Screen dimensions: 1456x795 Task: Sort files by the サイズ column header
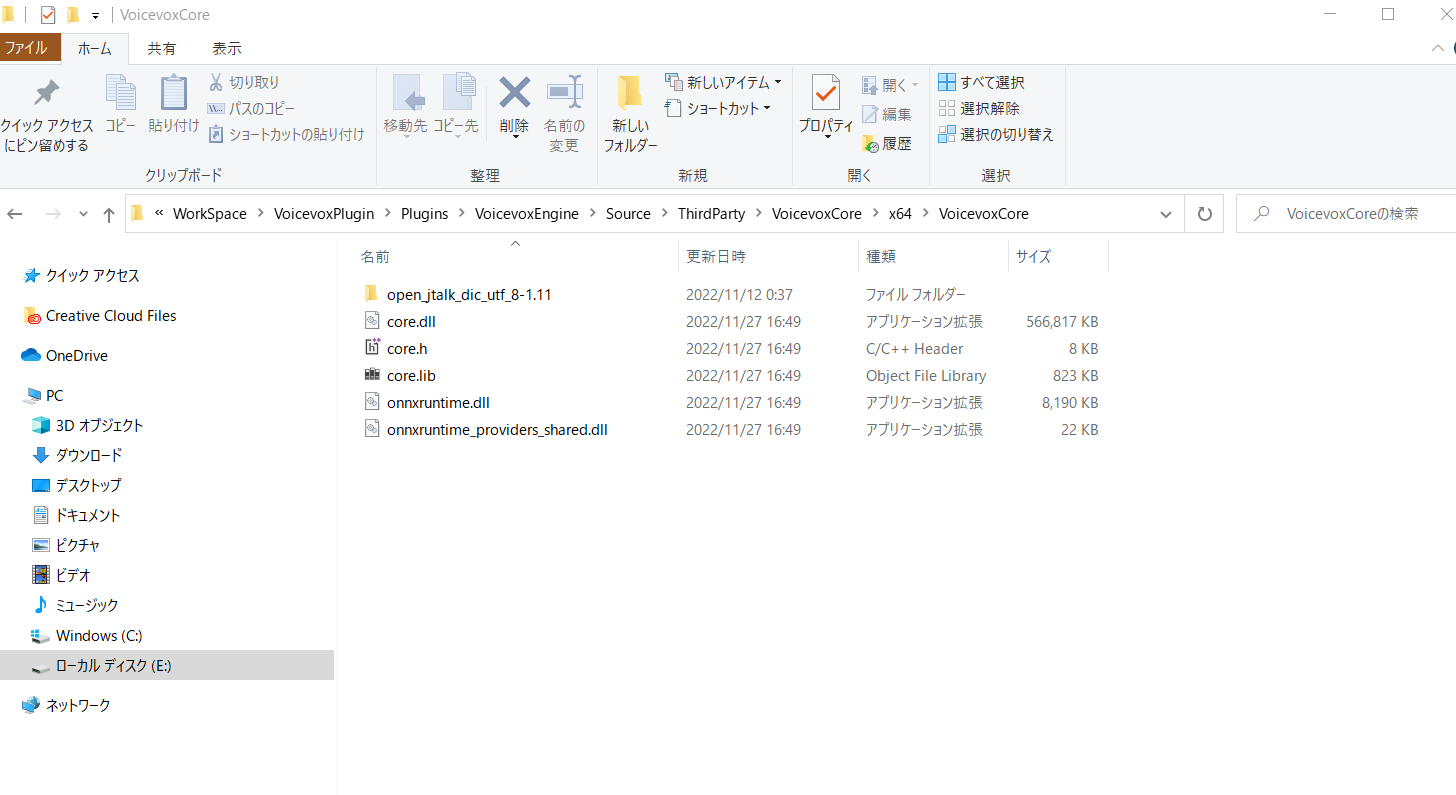point(1058,257)
